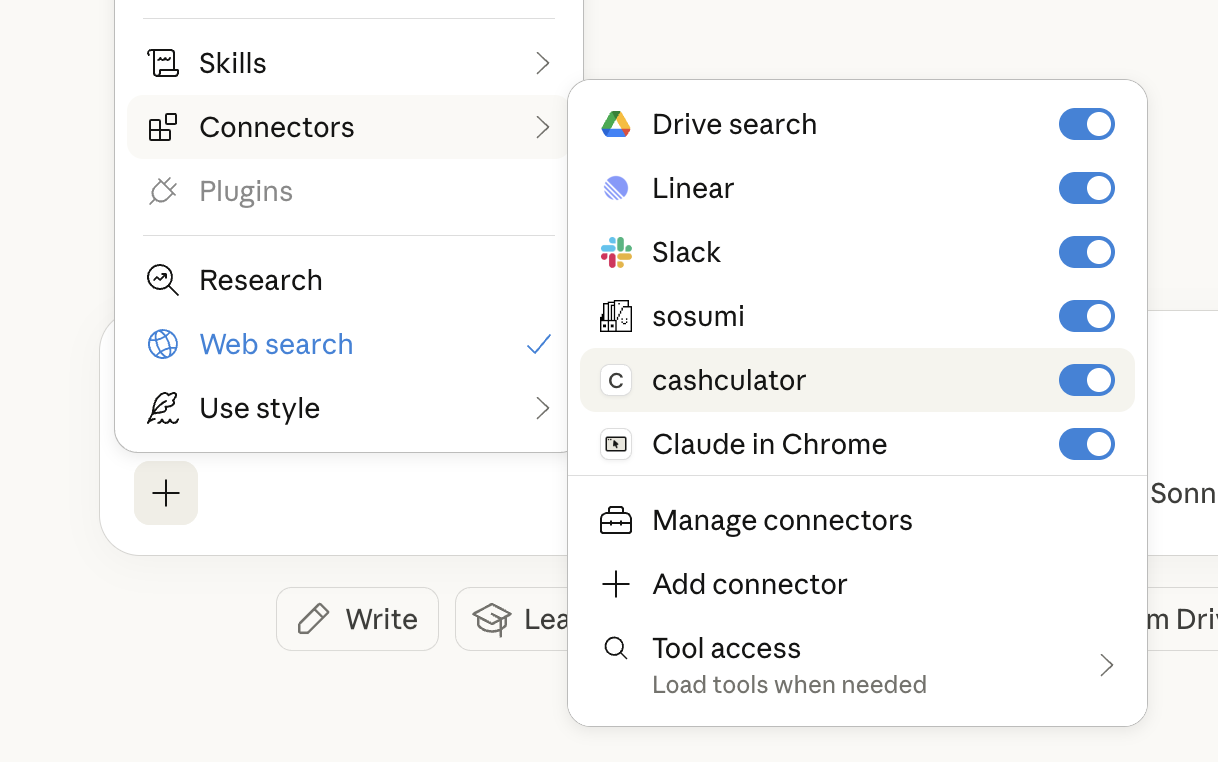Viewport: 1218px width, 762px height.
Task: Click the Skills icon in the menu
Action: click(163, 63)
